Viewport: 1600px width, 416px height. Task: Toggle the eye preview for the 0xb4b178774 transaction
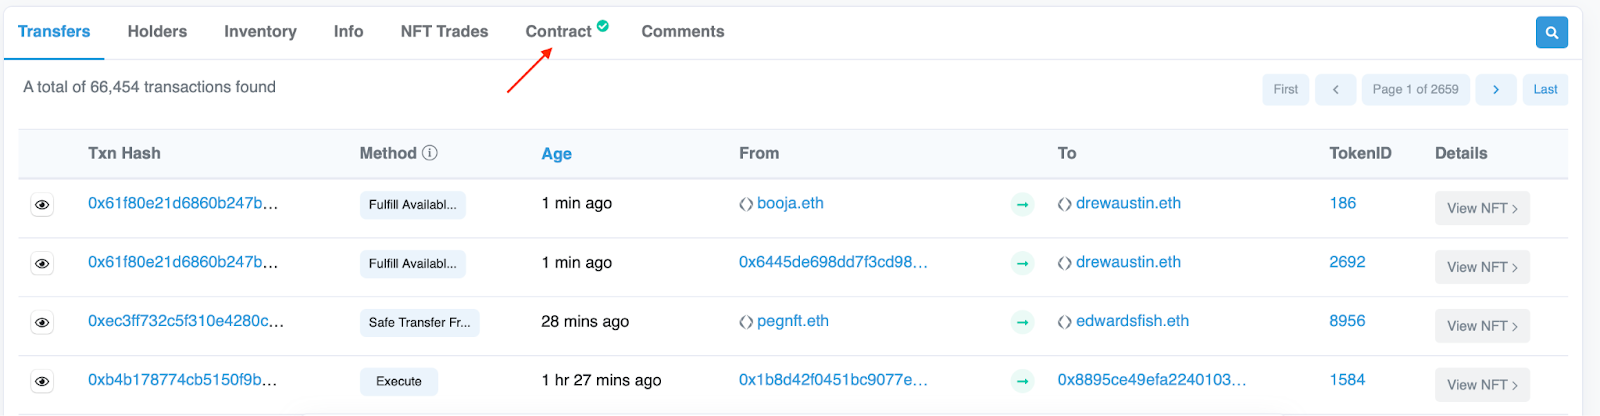42,382
